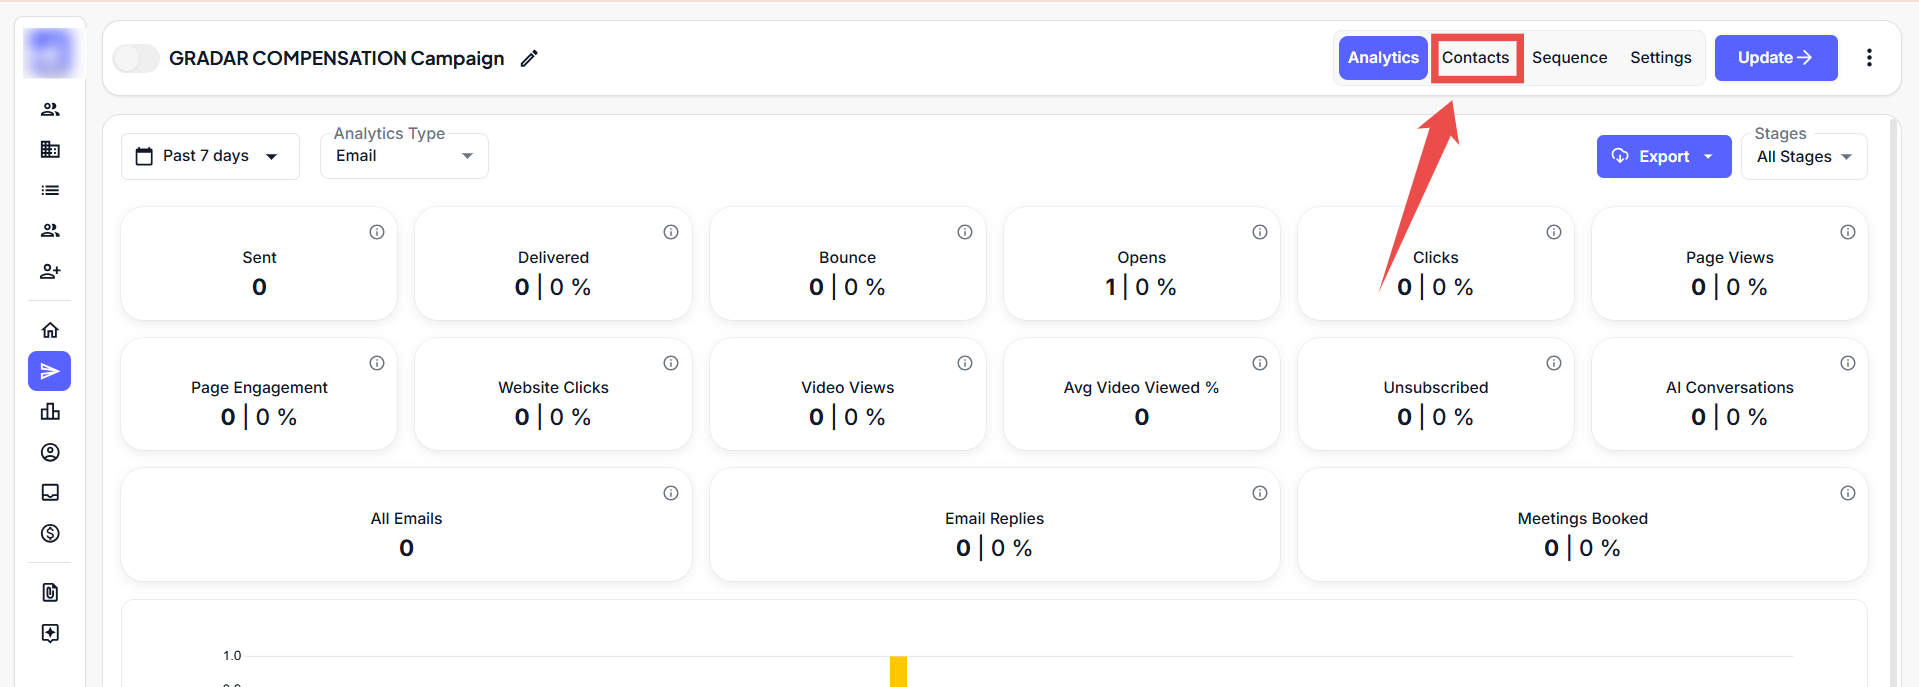Open the building companies icon in sidebar

pos(50,150)
